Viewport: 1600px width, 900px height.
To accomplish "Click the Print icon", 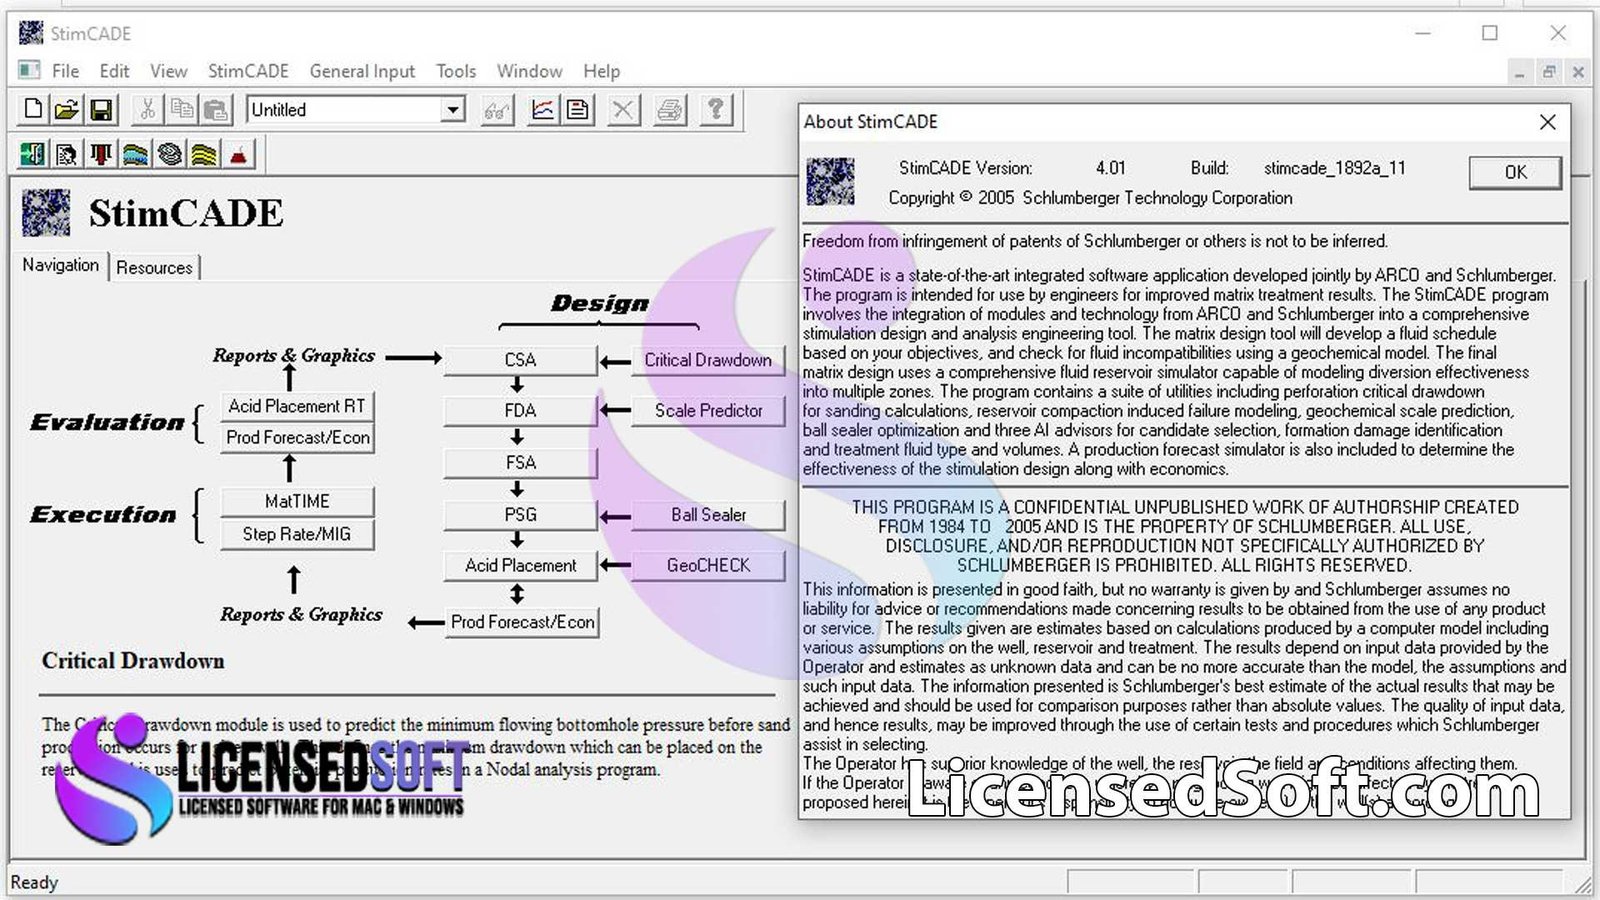I will click(x=670, y=109).
